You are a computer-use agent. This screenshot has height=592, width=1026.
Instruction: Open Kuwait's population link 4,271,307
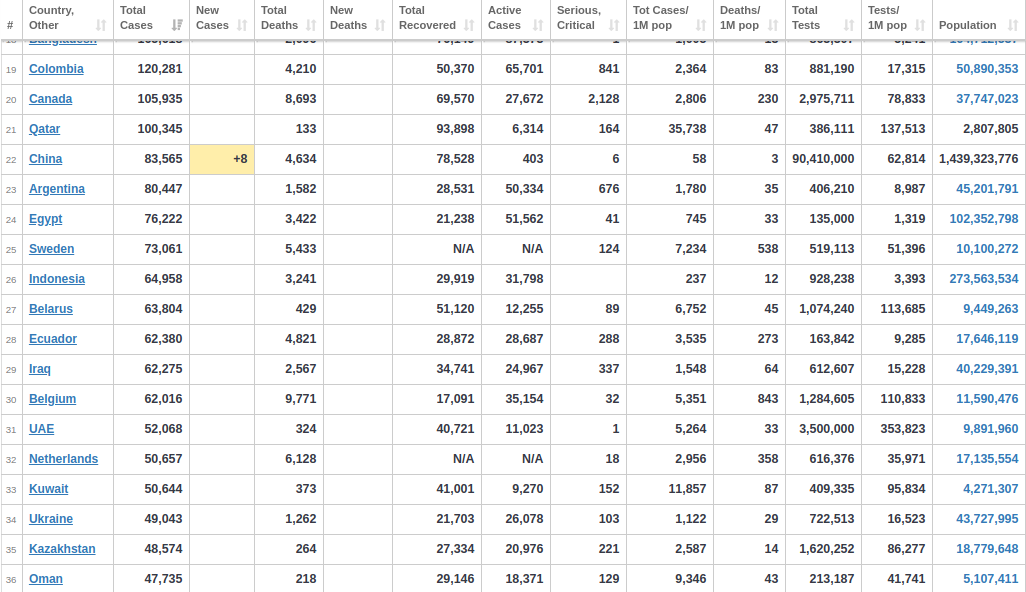[991, 489]
